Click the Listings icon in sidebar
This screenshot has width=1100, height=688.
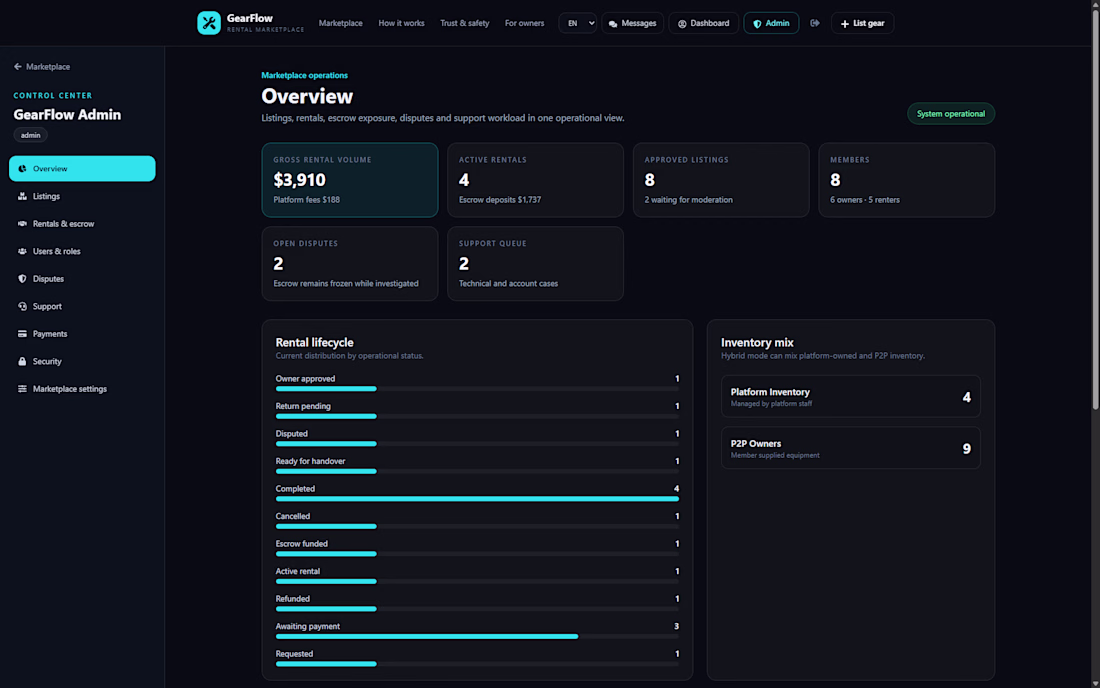(x=22, y=196)
